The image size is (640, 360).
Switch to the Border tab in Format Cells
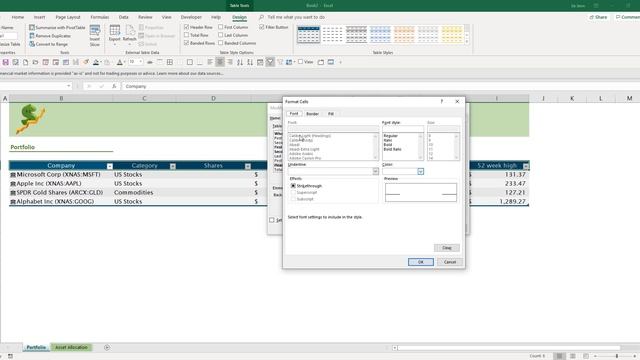coord(313,114)
